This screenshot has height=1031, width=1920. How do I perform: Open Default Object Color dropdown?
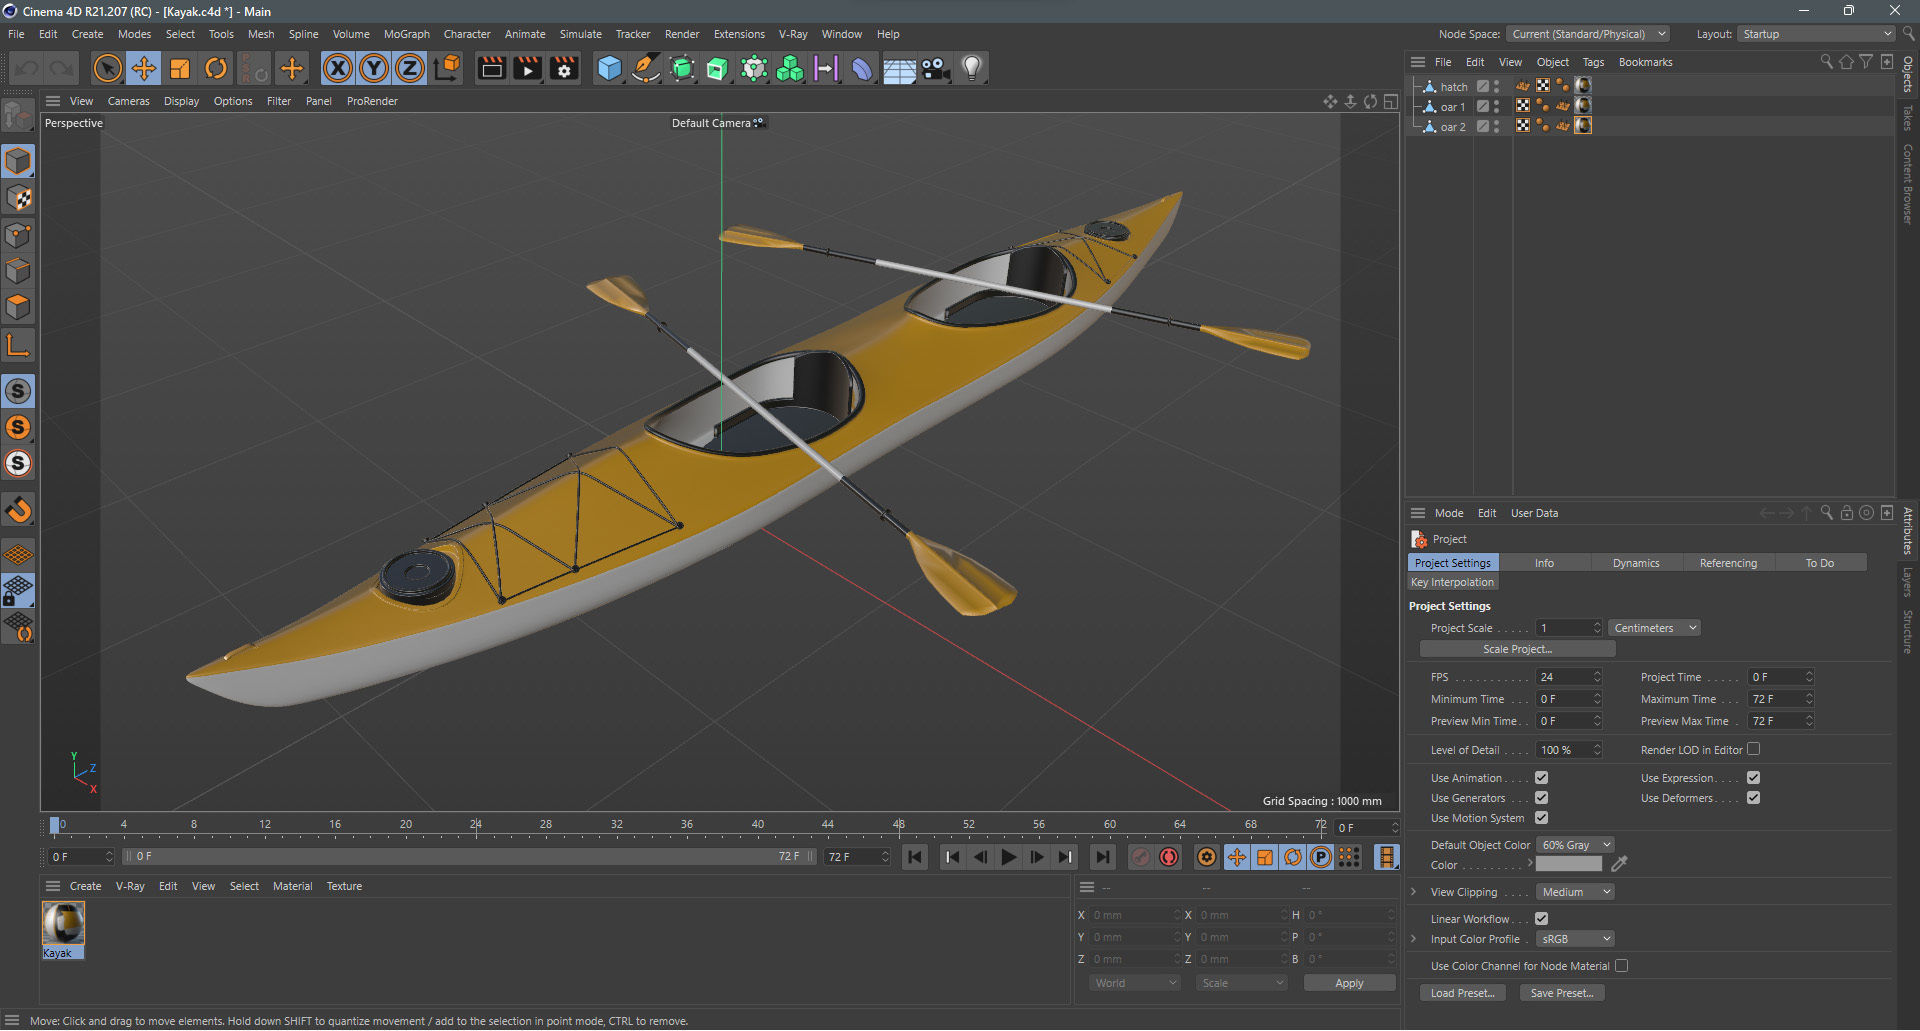pos(1575,845)
